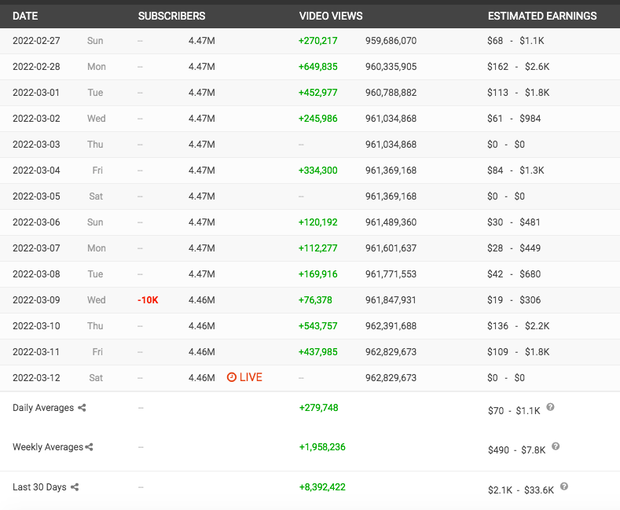620x510 pixels.
Task: Click the +120,192 views gain
Action: pos(318,222)
